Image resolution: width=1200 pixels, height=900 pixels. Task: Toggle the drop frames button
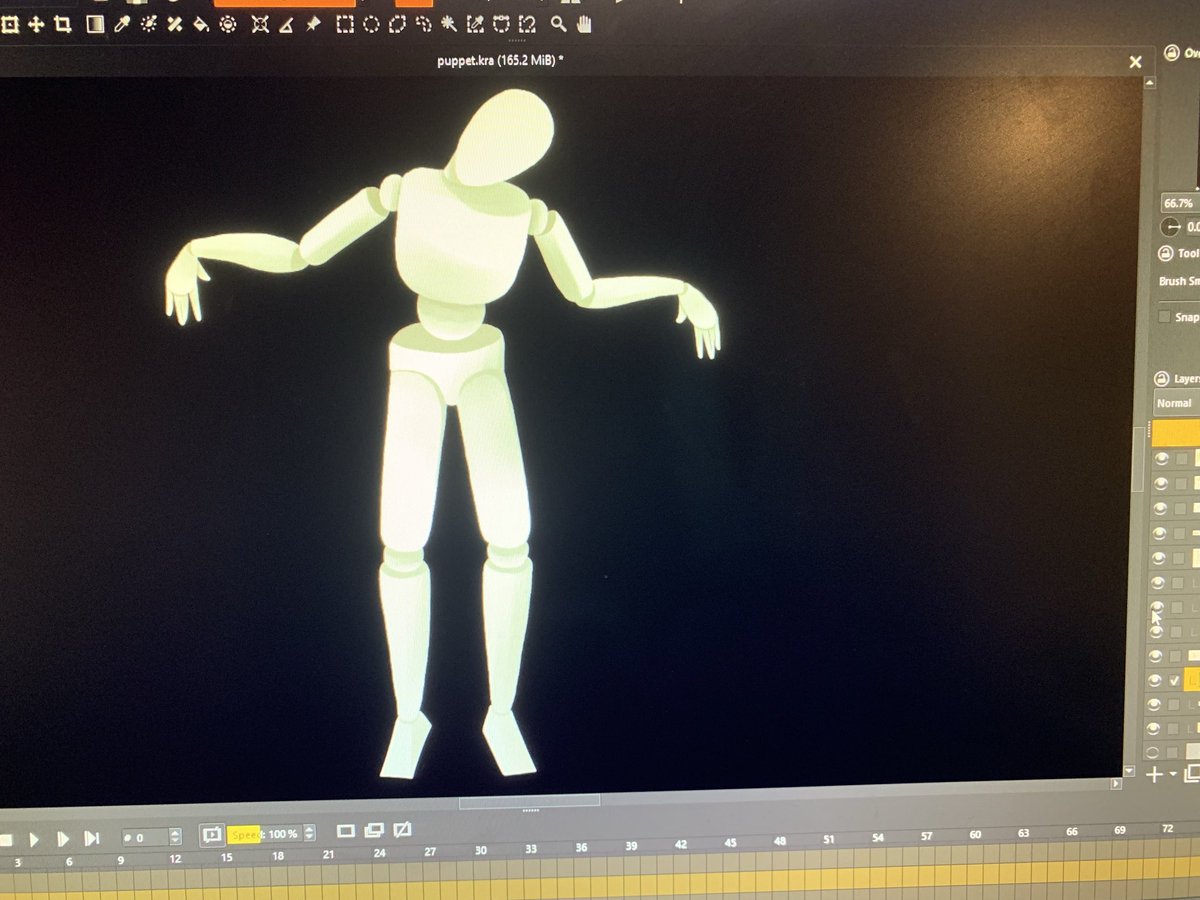(x=212, y=834)
